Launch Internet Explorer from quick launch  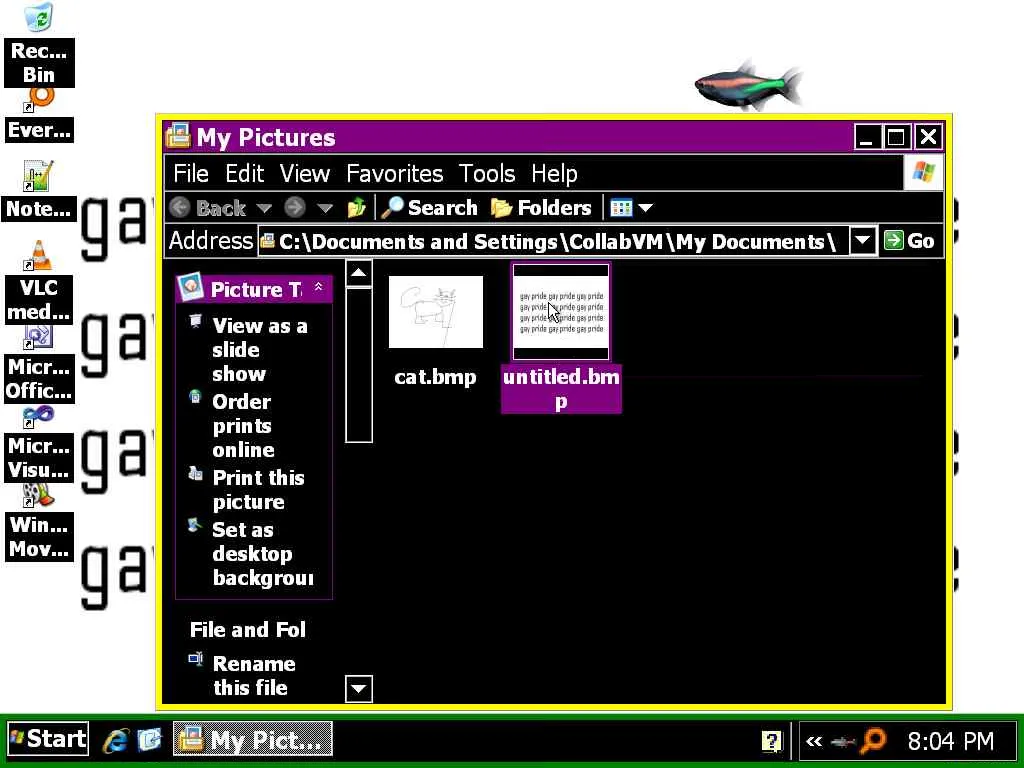tap(116, 740)
